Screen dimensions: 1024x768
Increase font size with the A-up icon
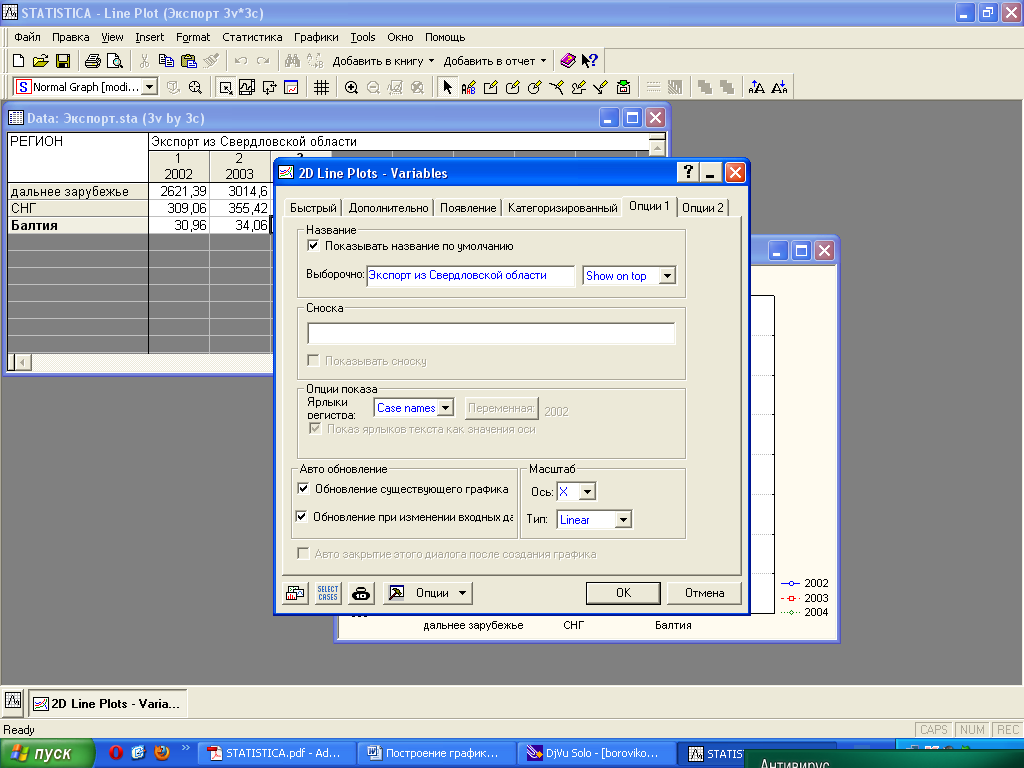point(757,87)
